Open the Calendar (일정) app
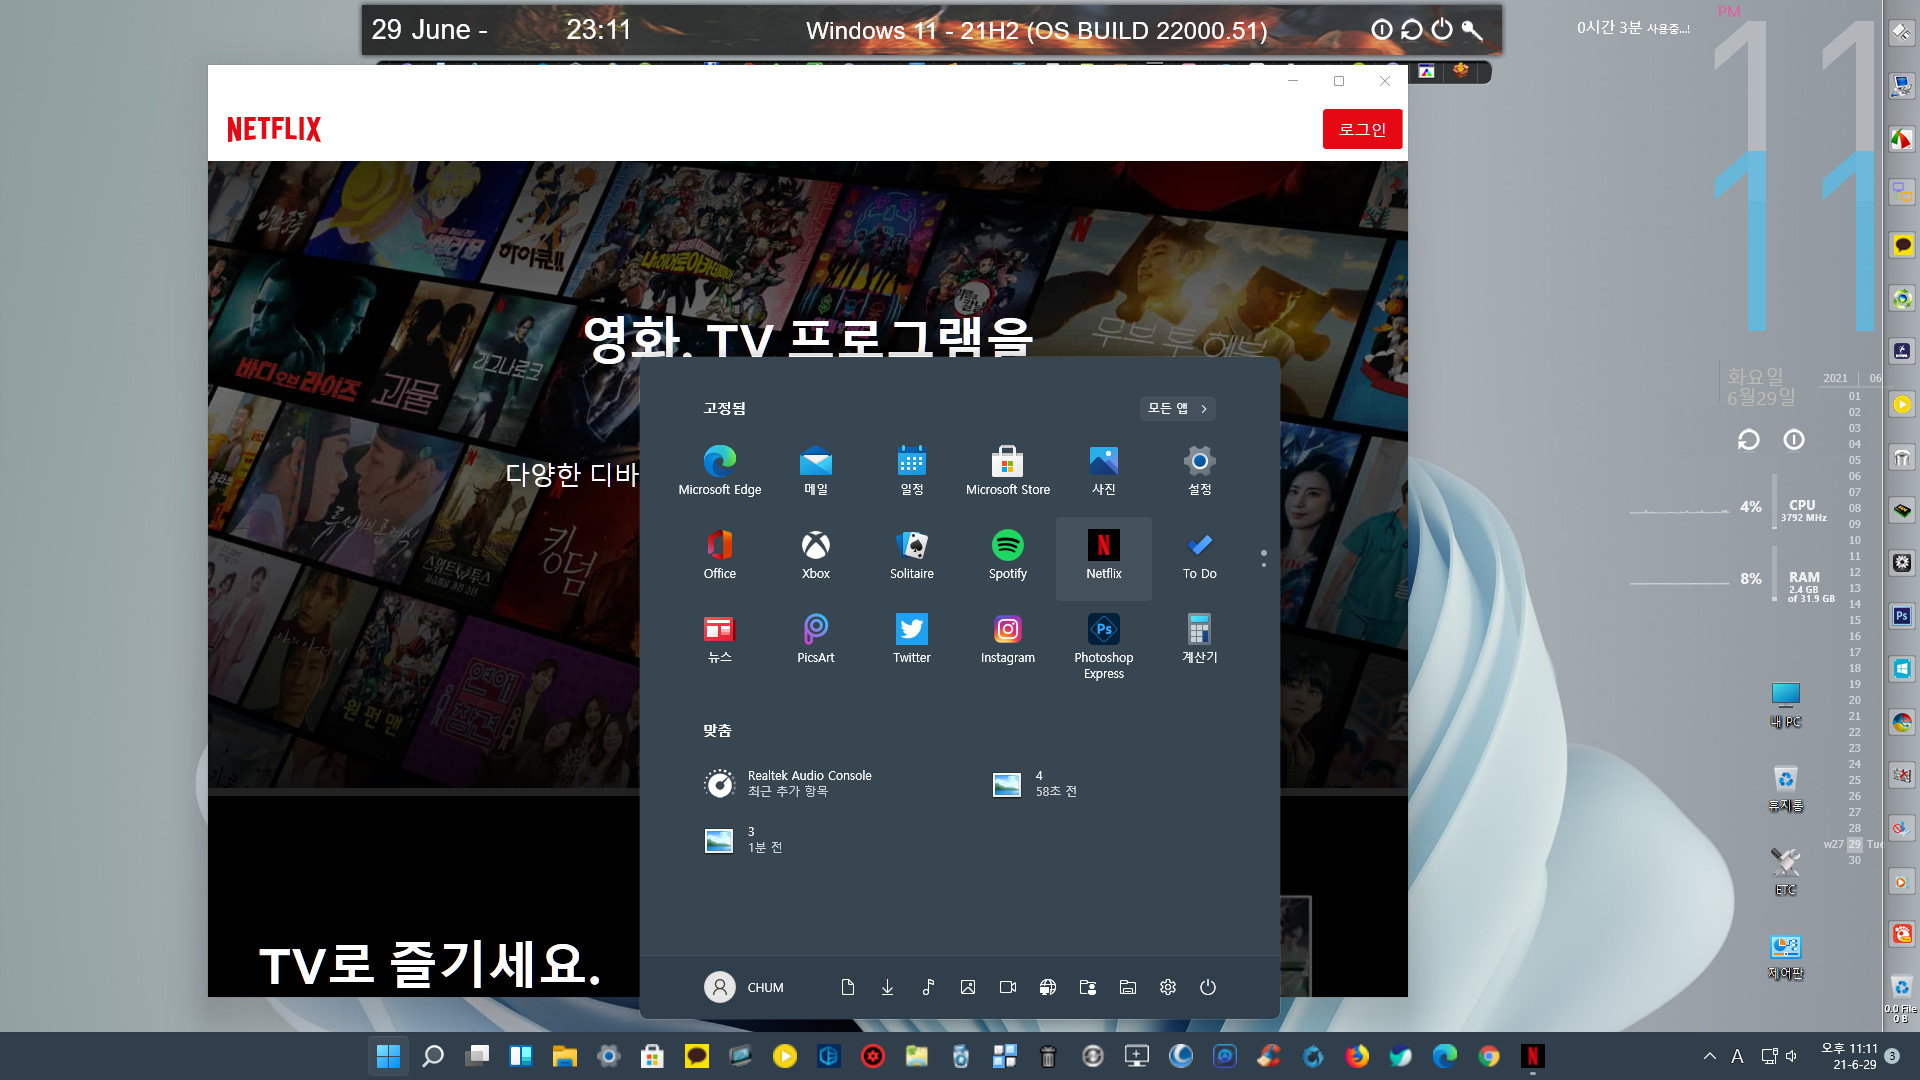The image size is (1920, 1080). (x=912, y=471)
